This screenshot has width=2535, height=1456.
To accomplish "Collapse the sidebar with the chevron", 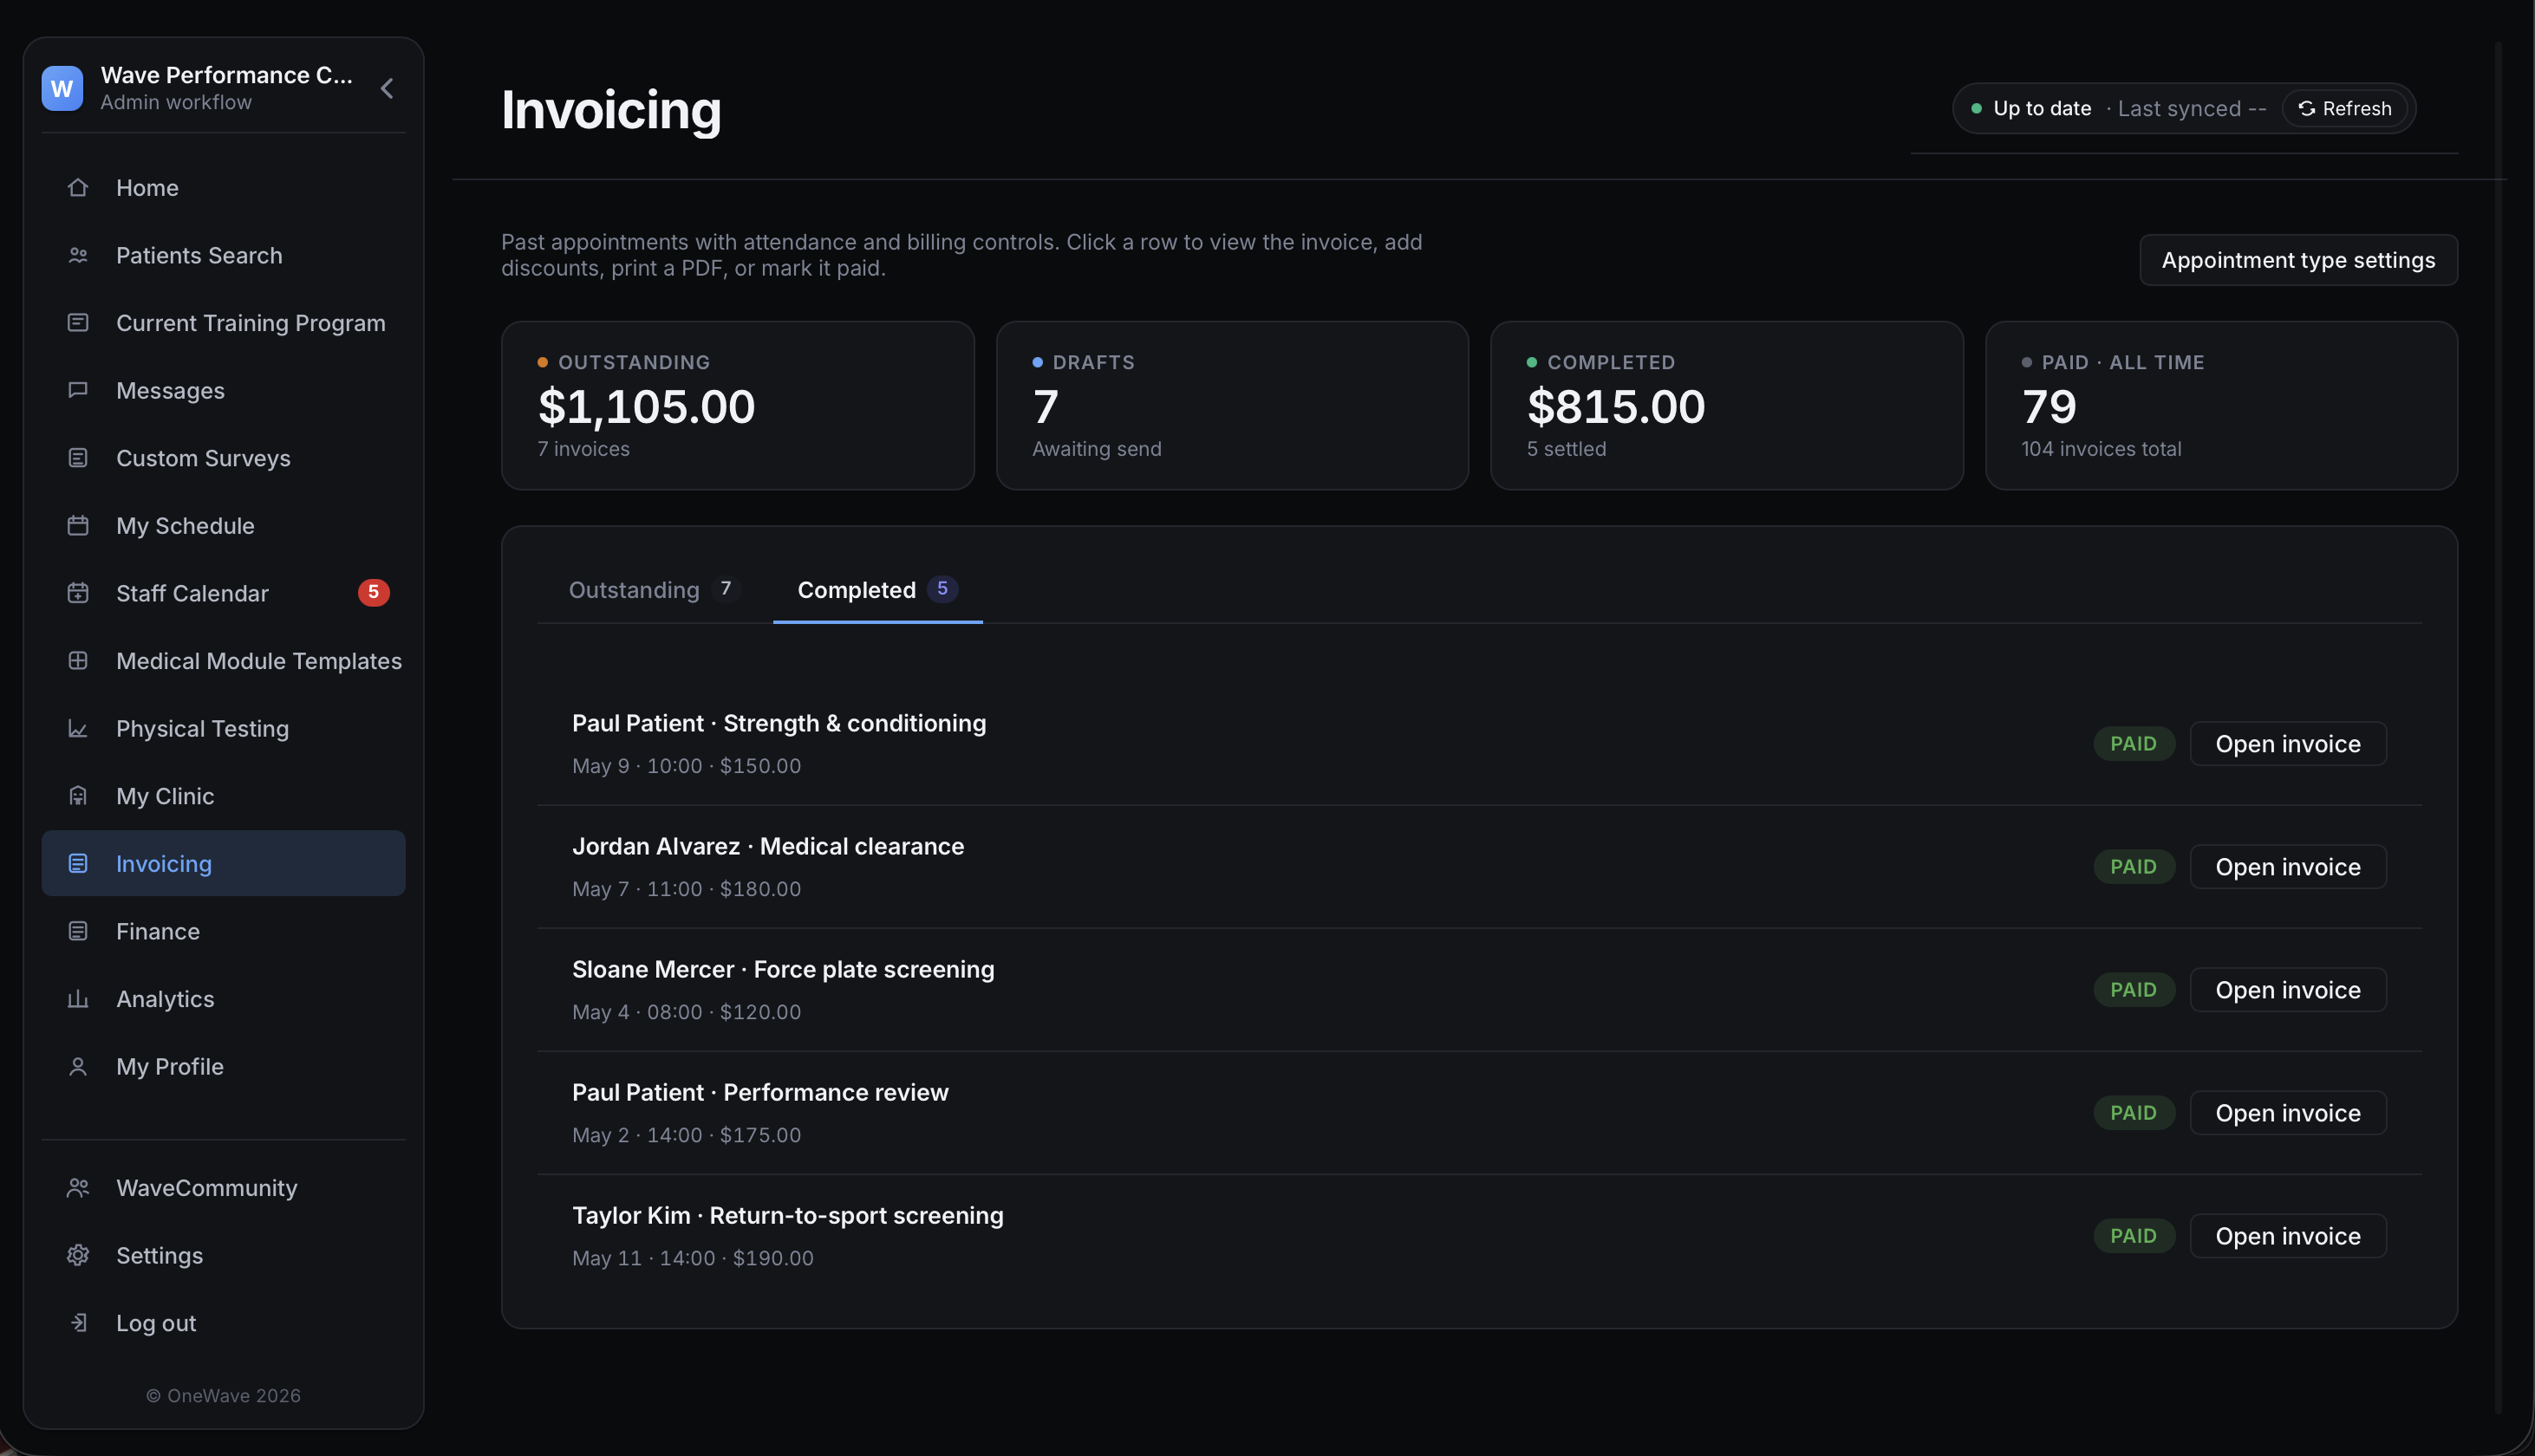I will click(387, 88).
